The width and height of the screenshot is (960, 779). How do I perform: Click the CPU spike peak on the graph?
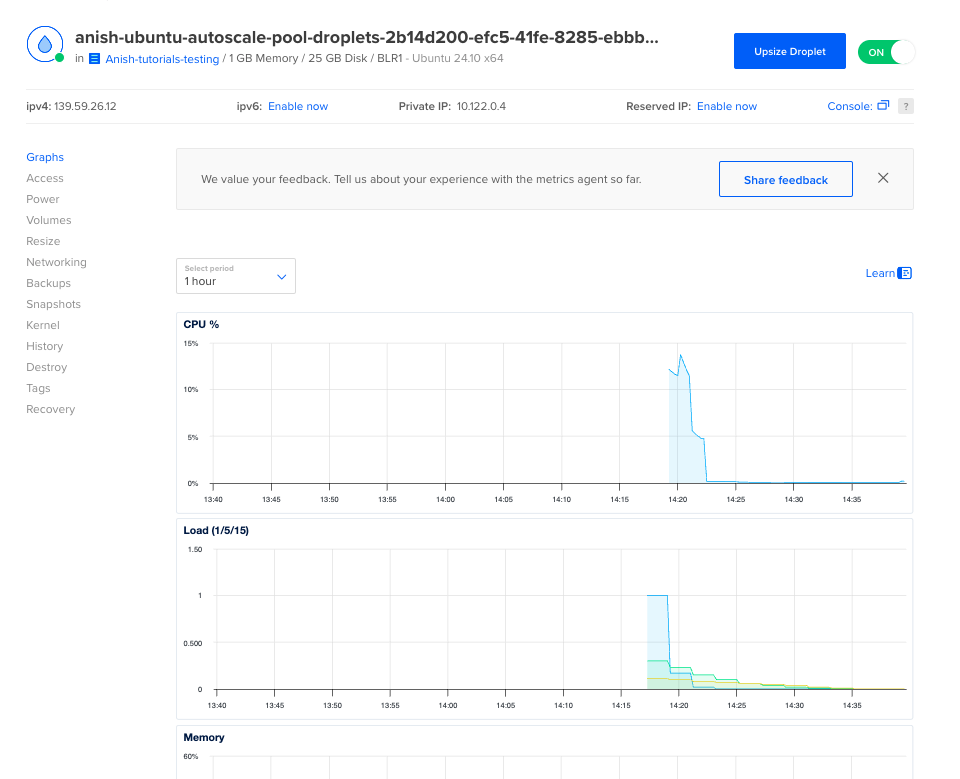coord(681,356)
